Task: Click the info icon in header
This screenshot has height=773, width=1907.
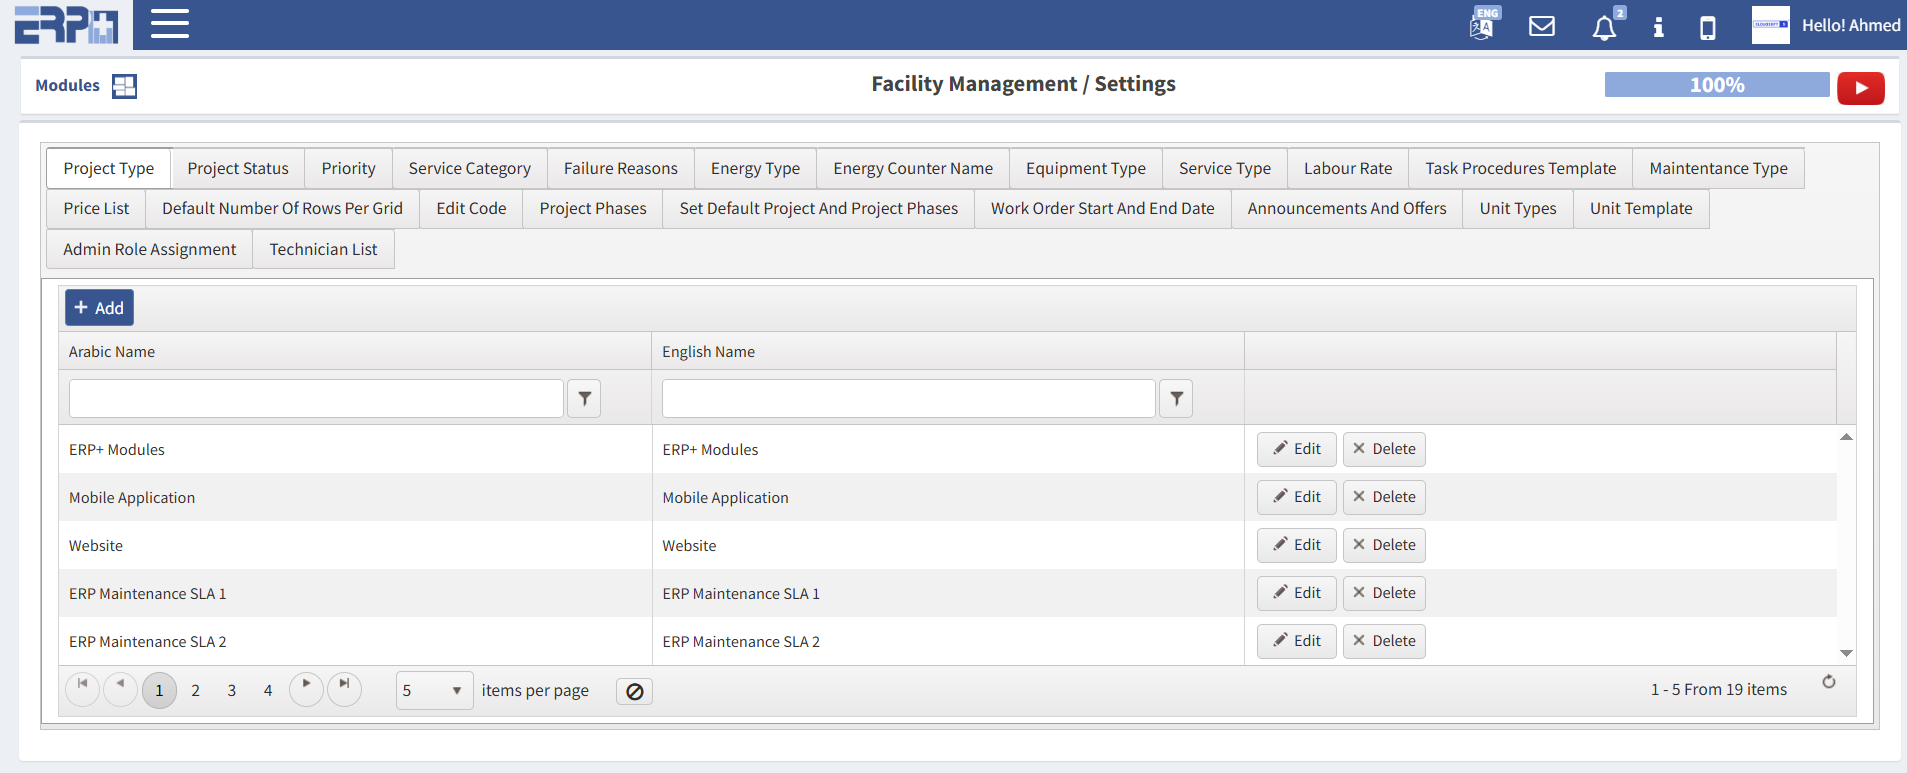Action: point(1658,27)
